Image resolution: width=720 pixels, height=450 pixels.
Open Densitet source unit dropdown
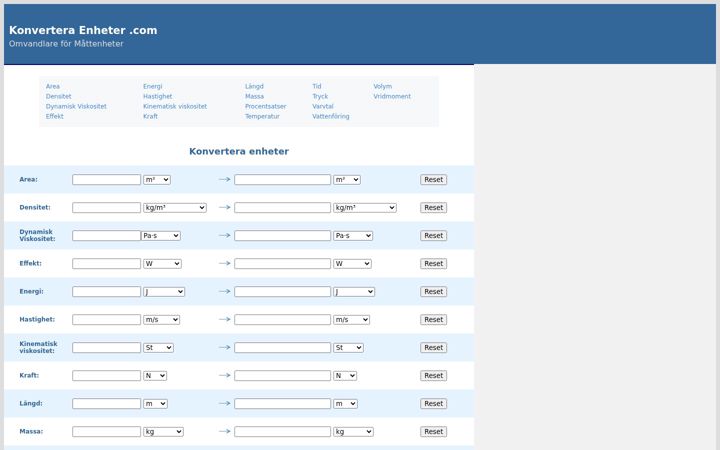click(175, 208)
